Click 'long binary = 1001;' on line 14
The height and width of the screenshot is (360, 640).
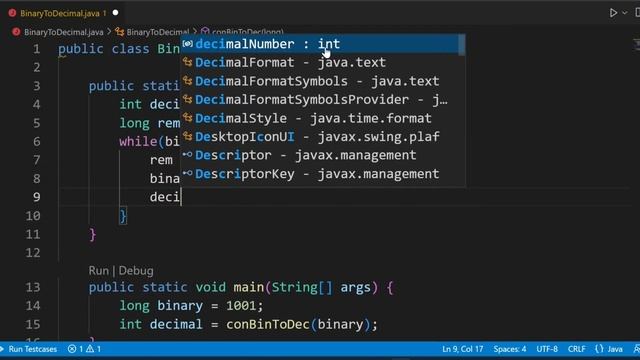tap(191, 306)
